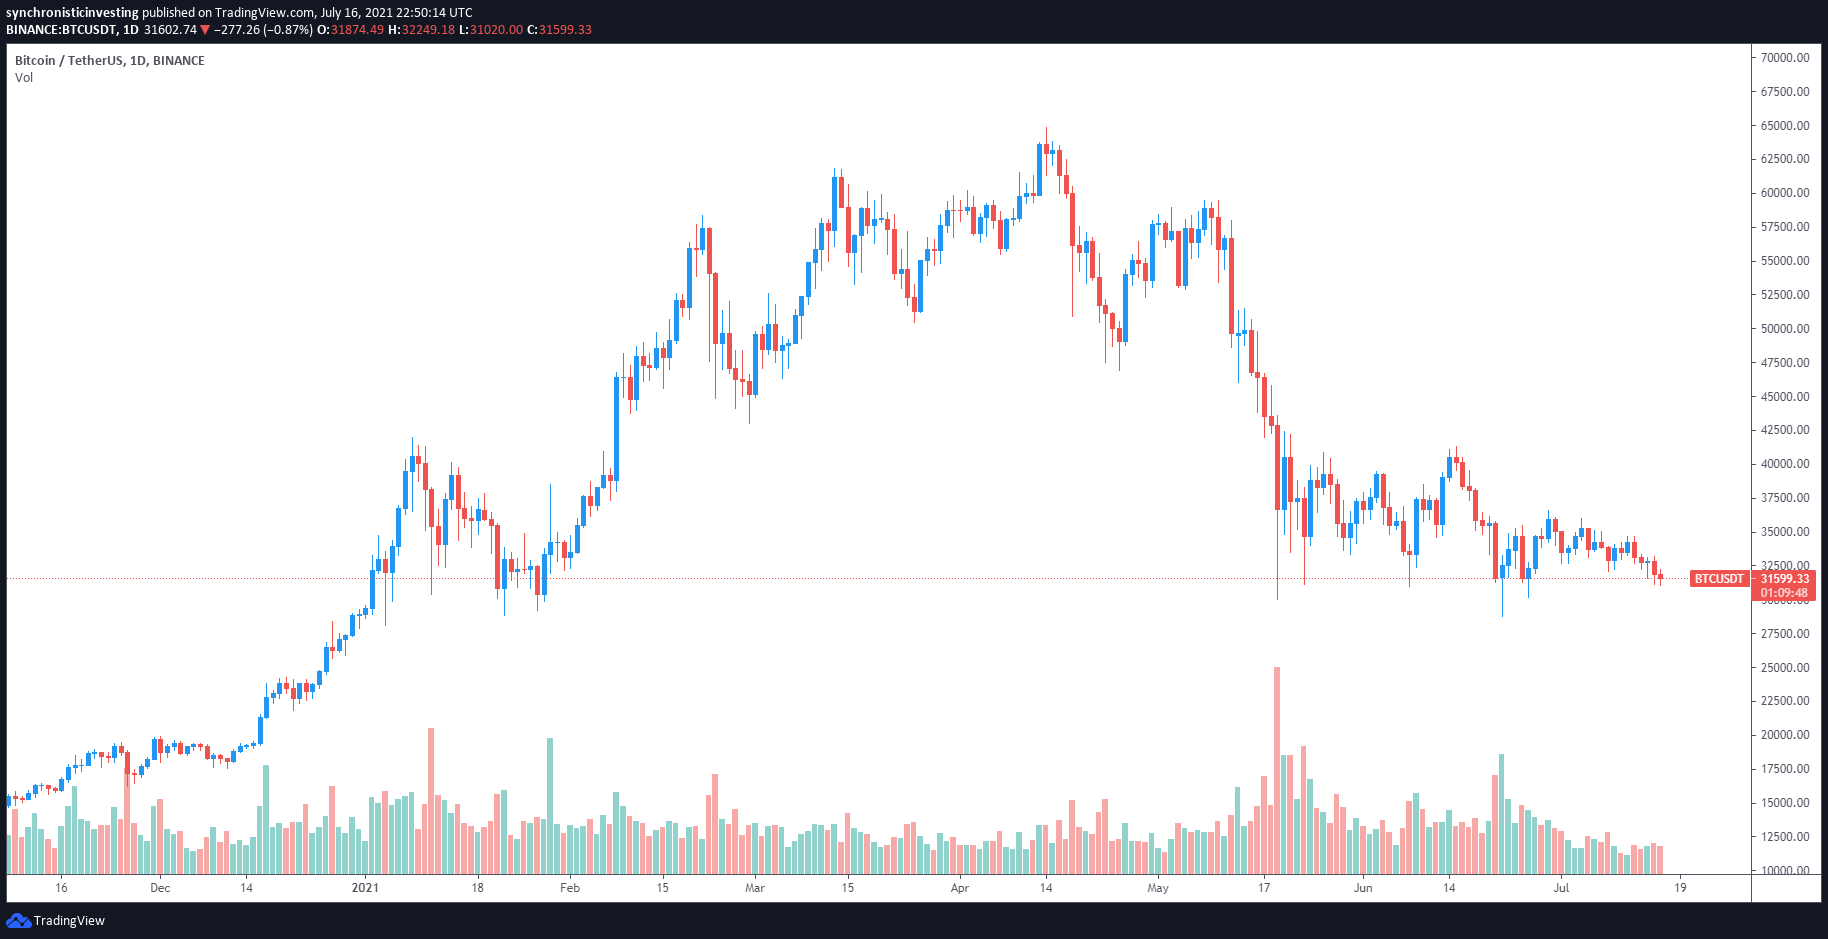1828x939 pixels.
Task: Click the Jul label on time axis
Action: tap(1561, 888)
